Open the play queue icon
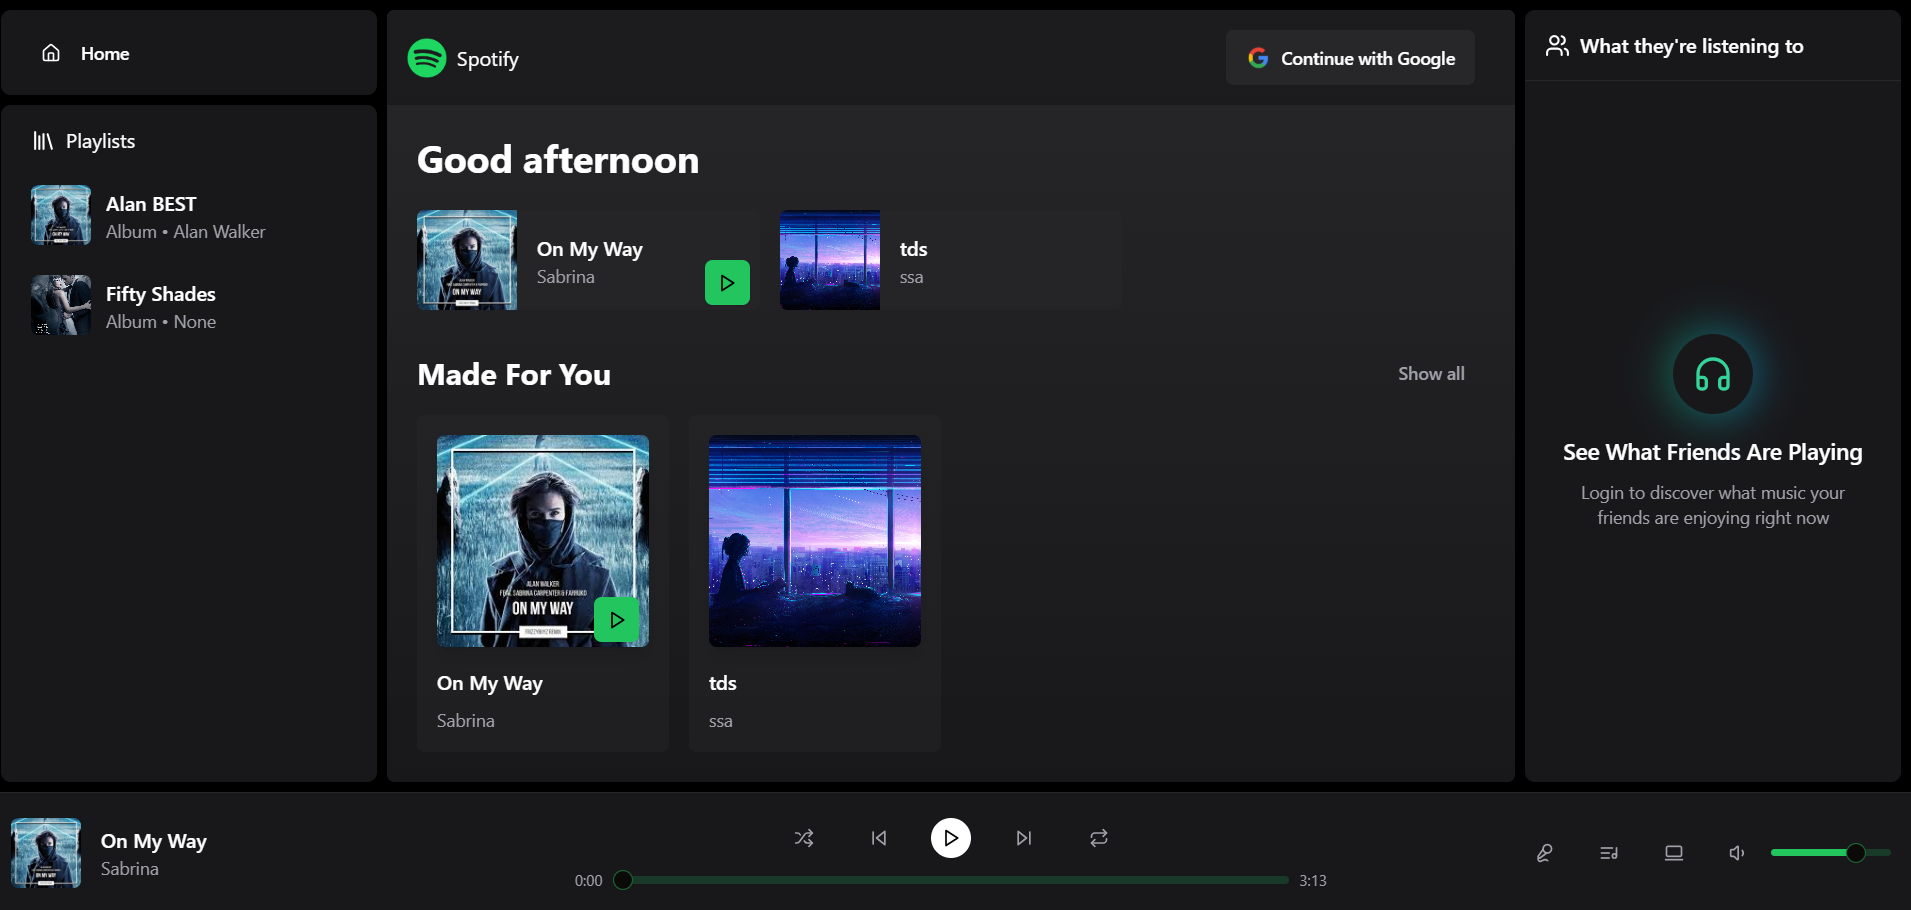The width and height of the screenshot is (1911, 910). 1609,853
